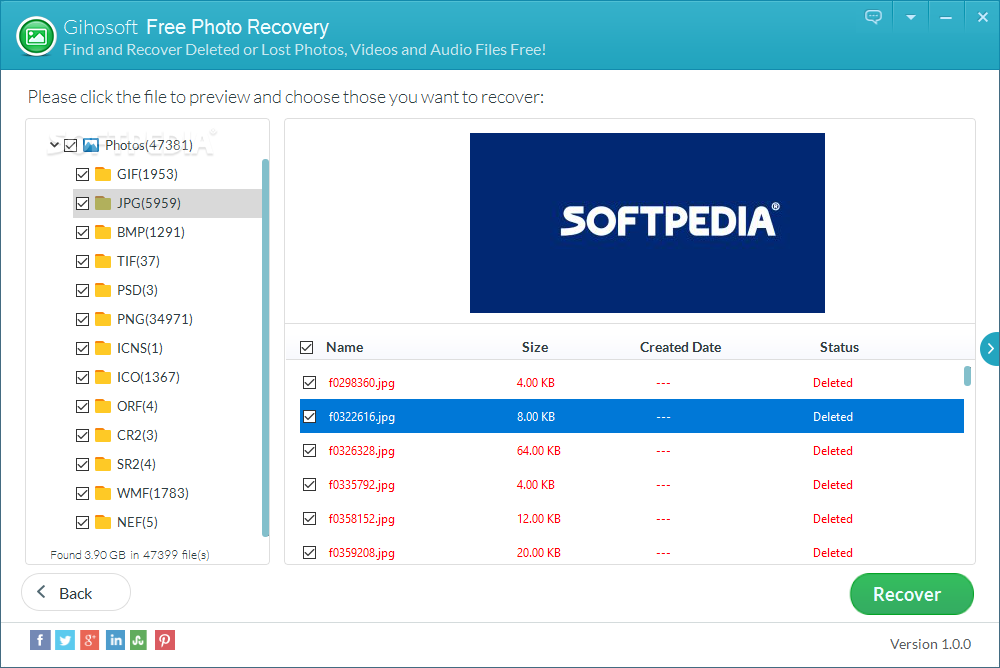Click the Found 3.90 GB summary text
This screenshot has width=1000, height=668.
tap(129, 554)
